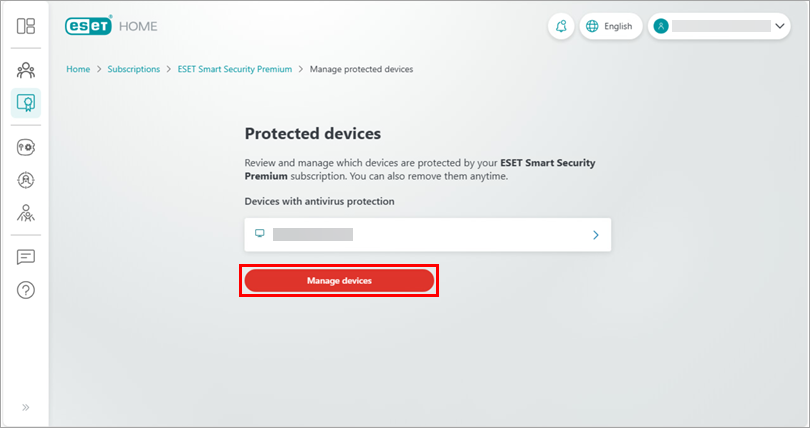810x428 pixels.
Task: Select the device row with monitor icon
Action: [x=427, y=235]
